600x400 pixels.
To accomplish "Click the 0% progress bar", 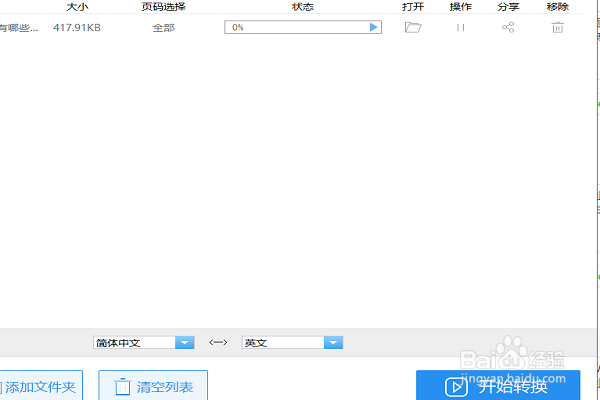I will click(303, 27).
